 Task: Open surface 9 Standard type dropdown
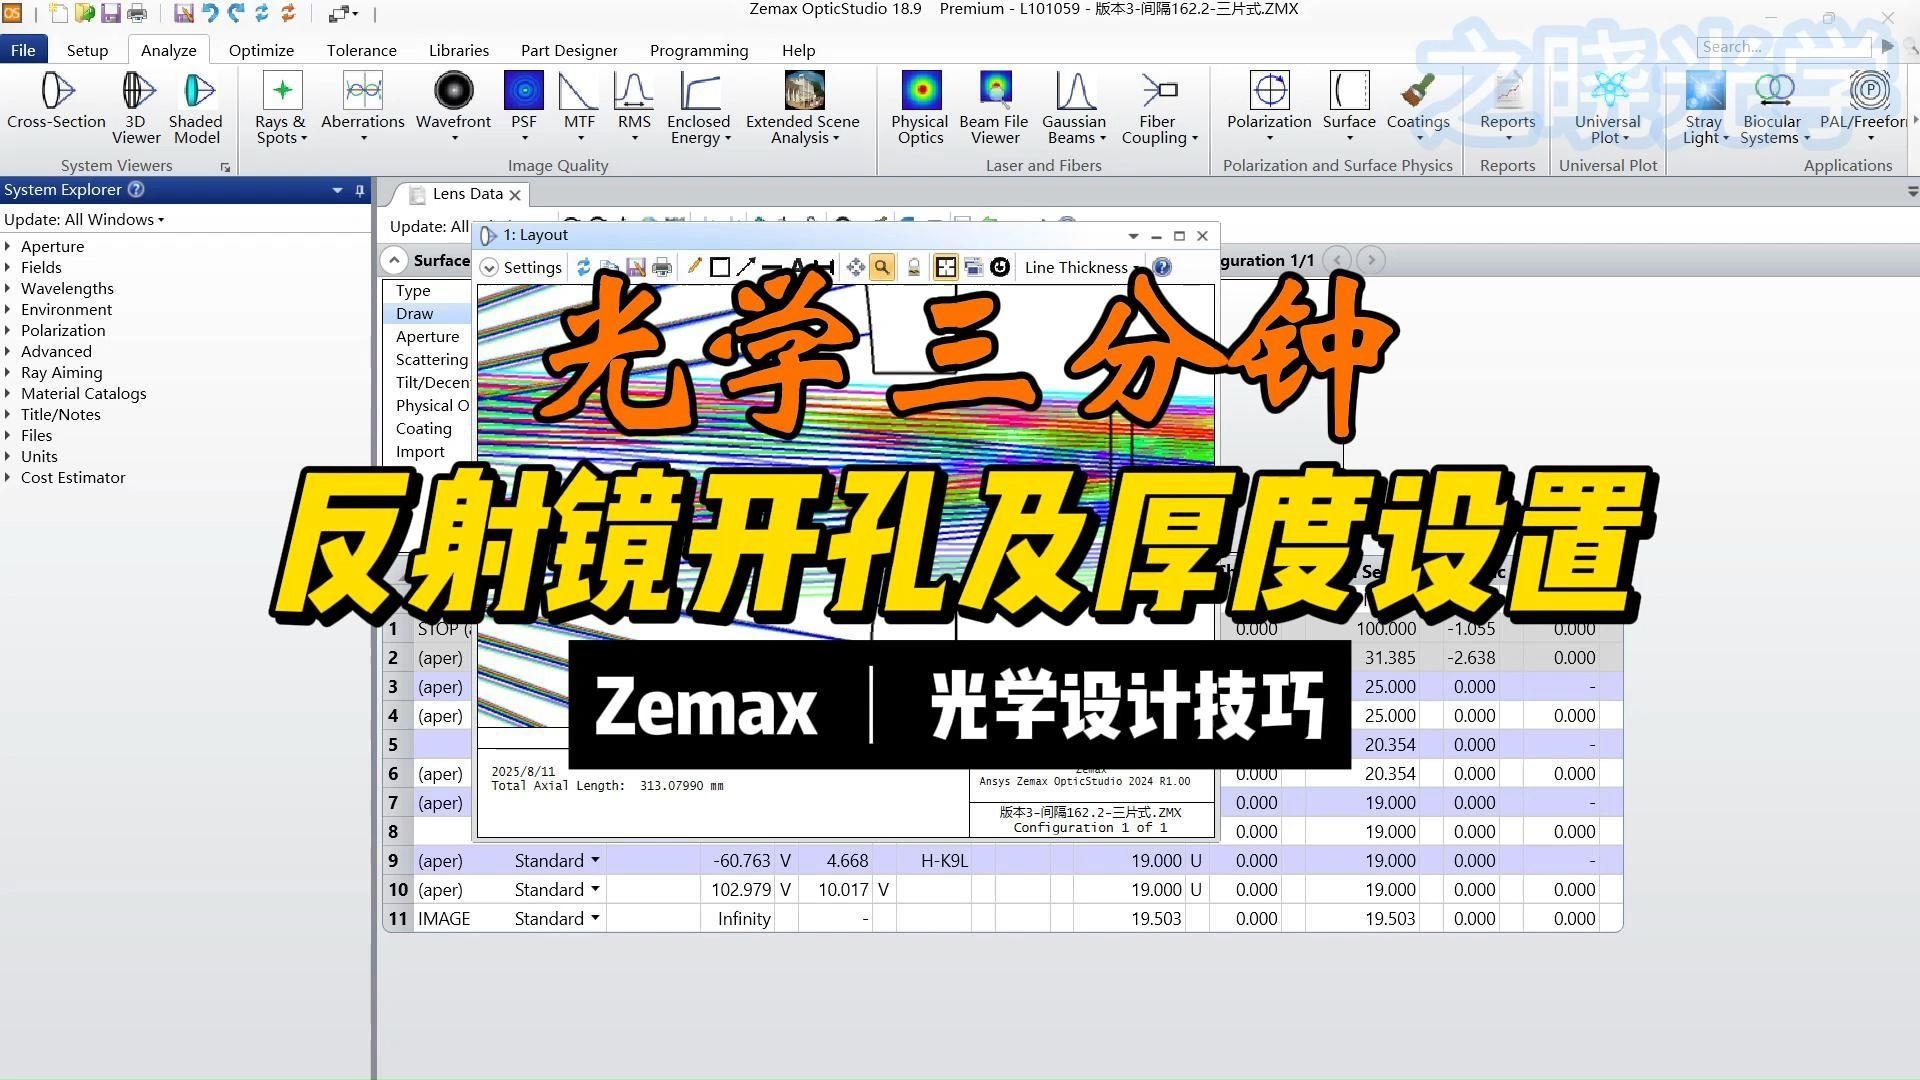(x=595, y=860)
